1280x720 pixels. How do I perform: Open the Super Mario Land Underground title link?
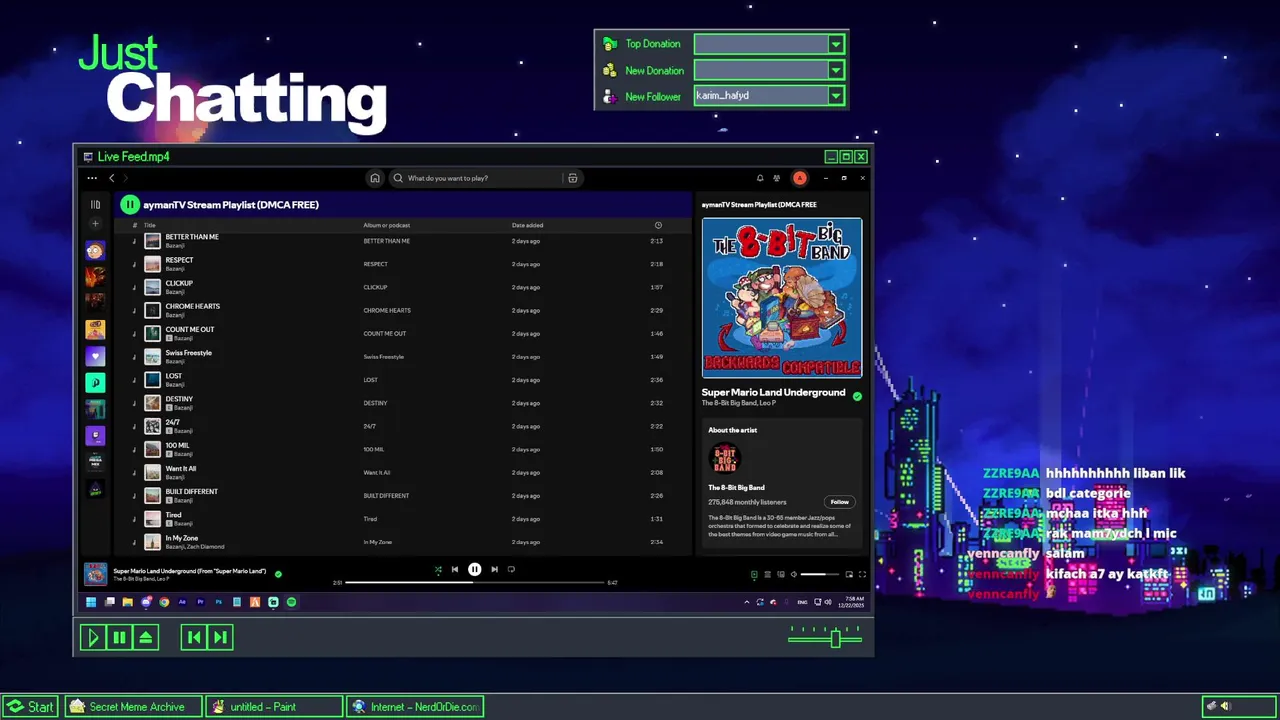coord(773,392)
